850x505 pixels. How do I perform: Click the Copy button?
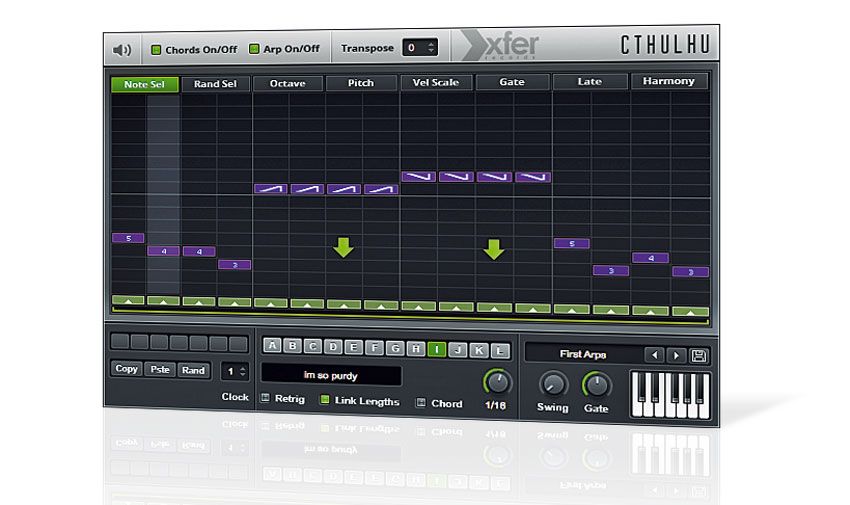tap(126, 368)
